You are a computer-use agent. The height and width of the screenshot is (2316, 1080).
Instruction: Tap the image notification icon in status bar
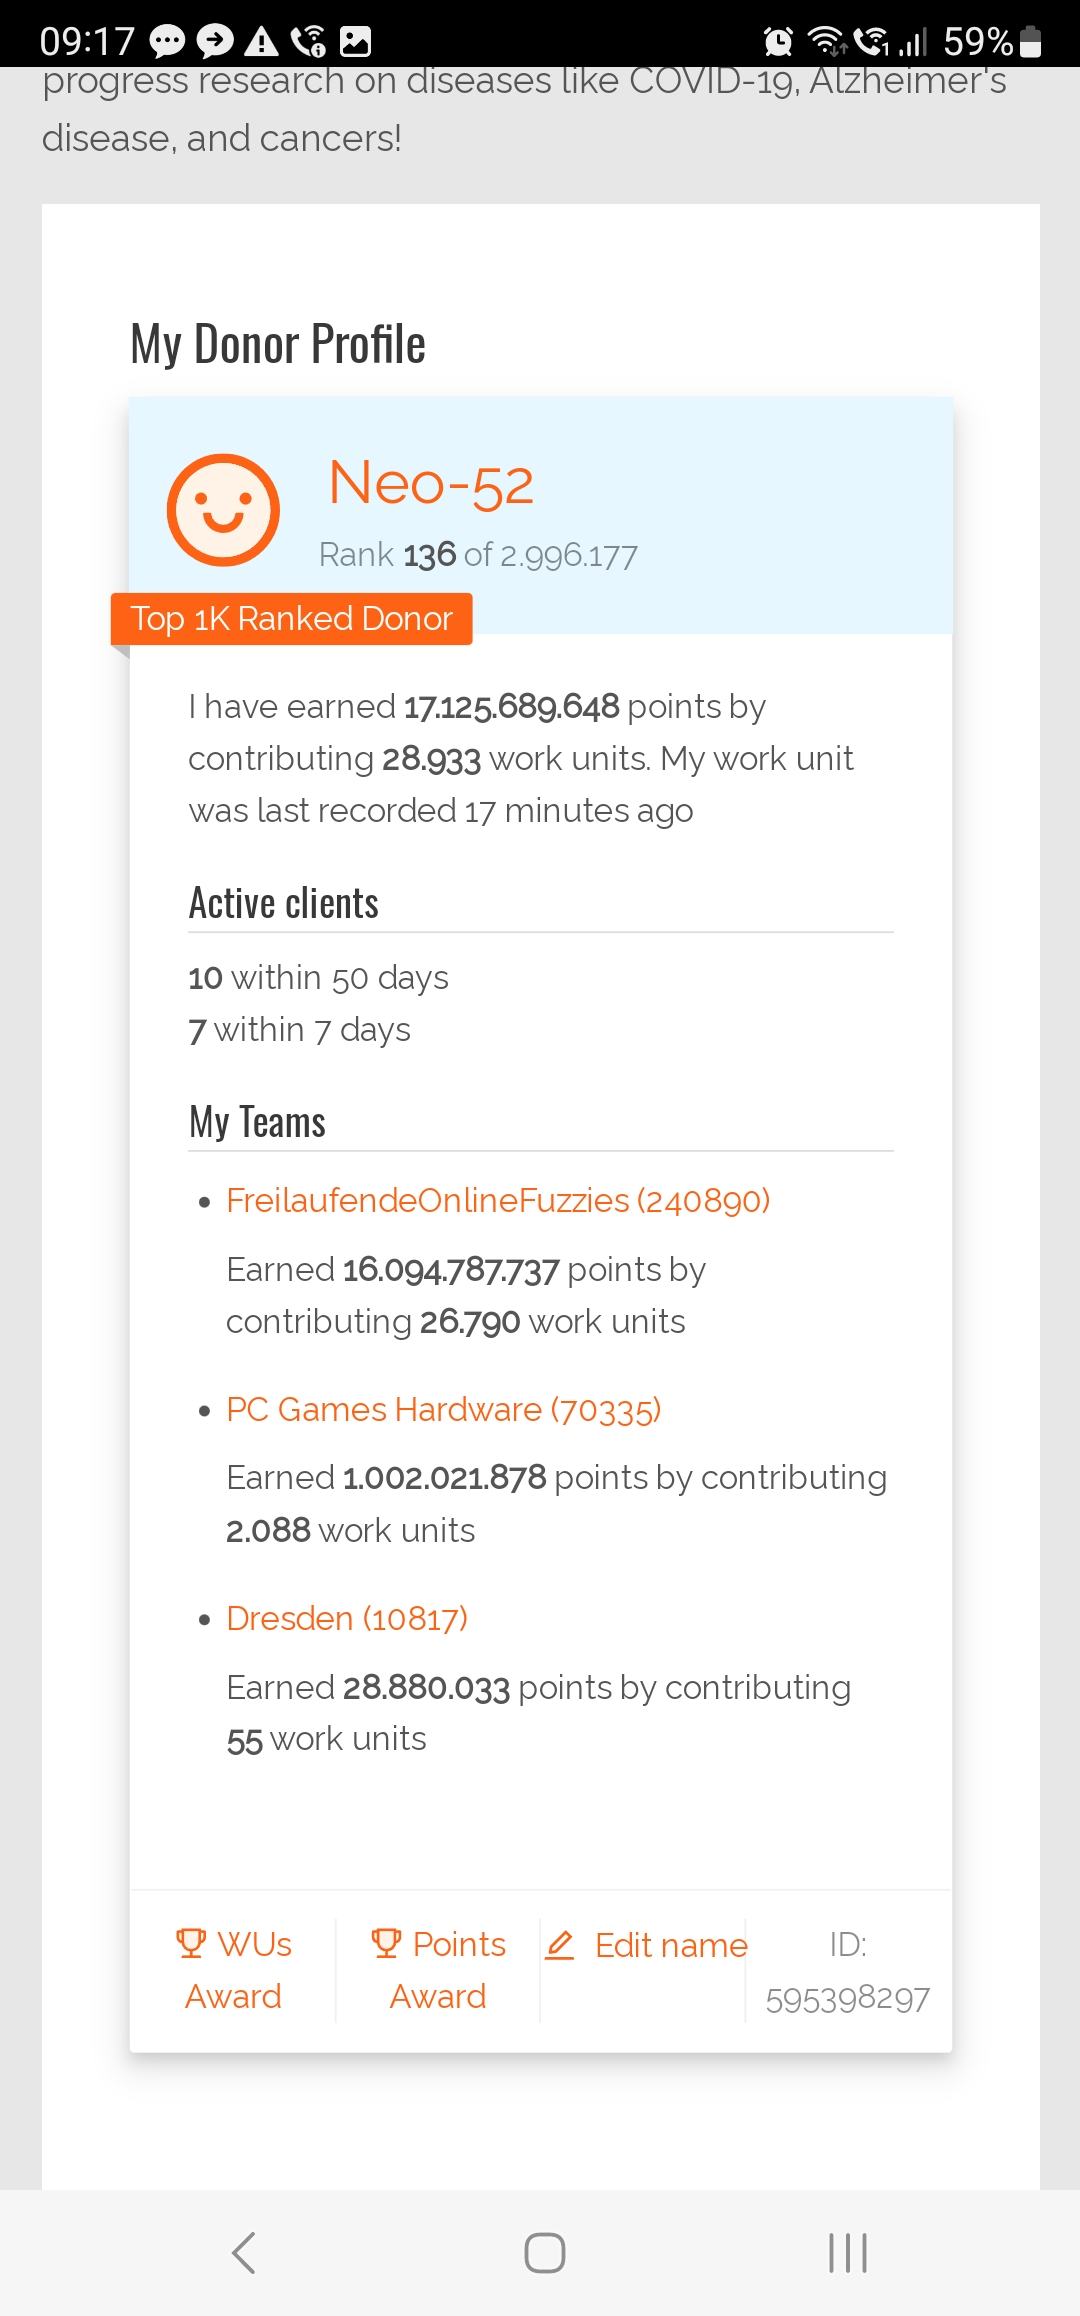tap(356, 41)
